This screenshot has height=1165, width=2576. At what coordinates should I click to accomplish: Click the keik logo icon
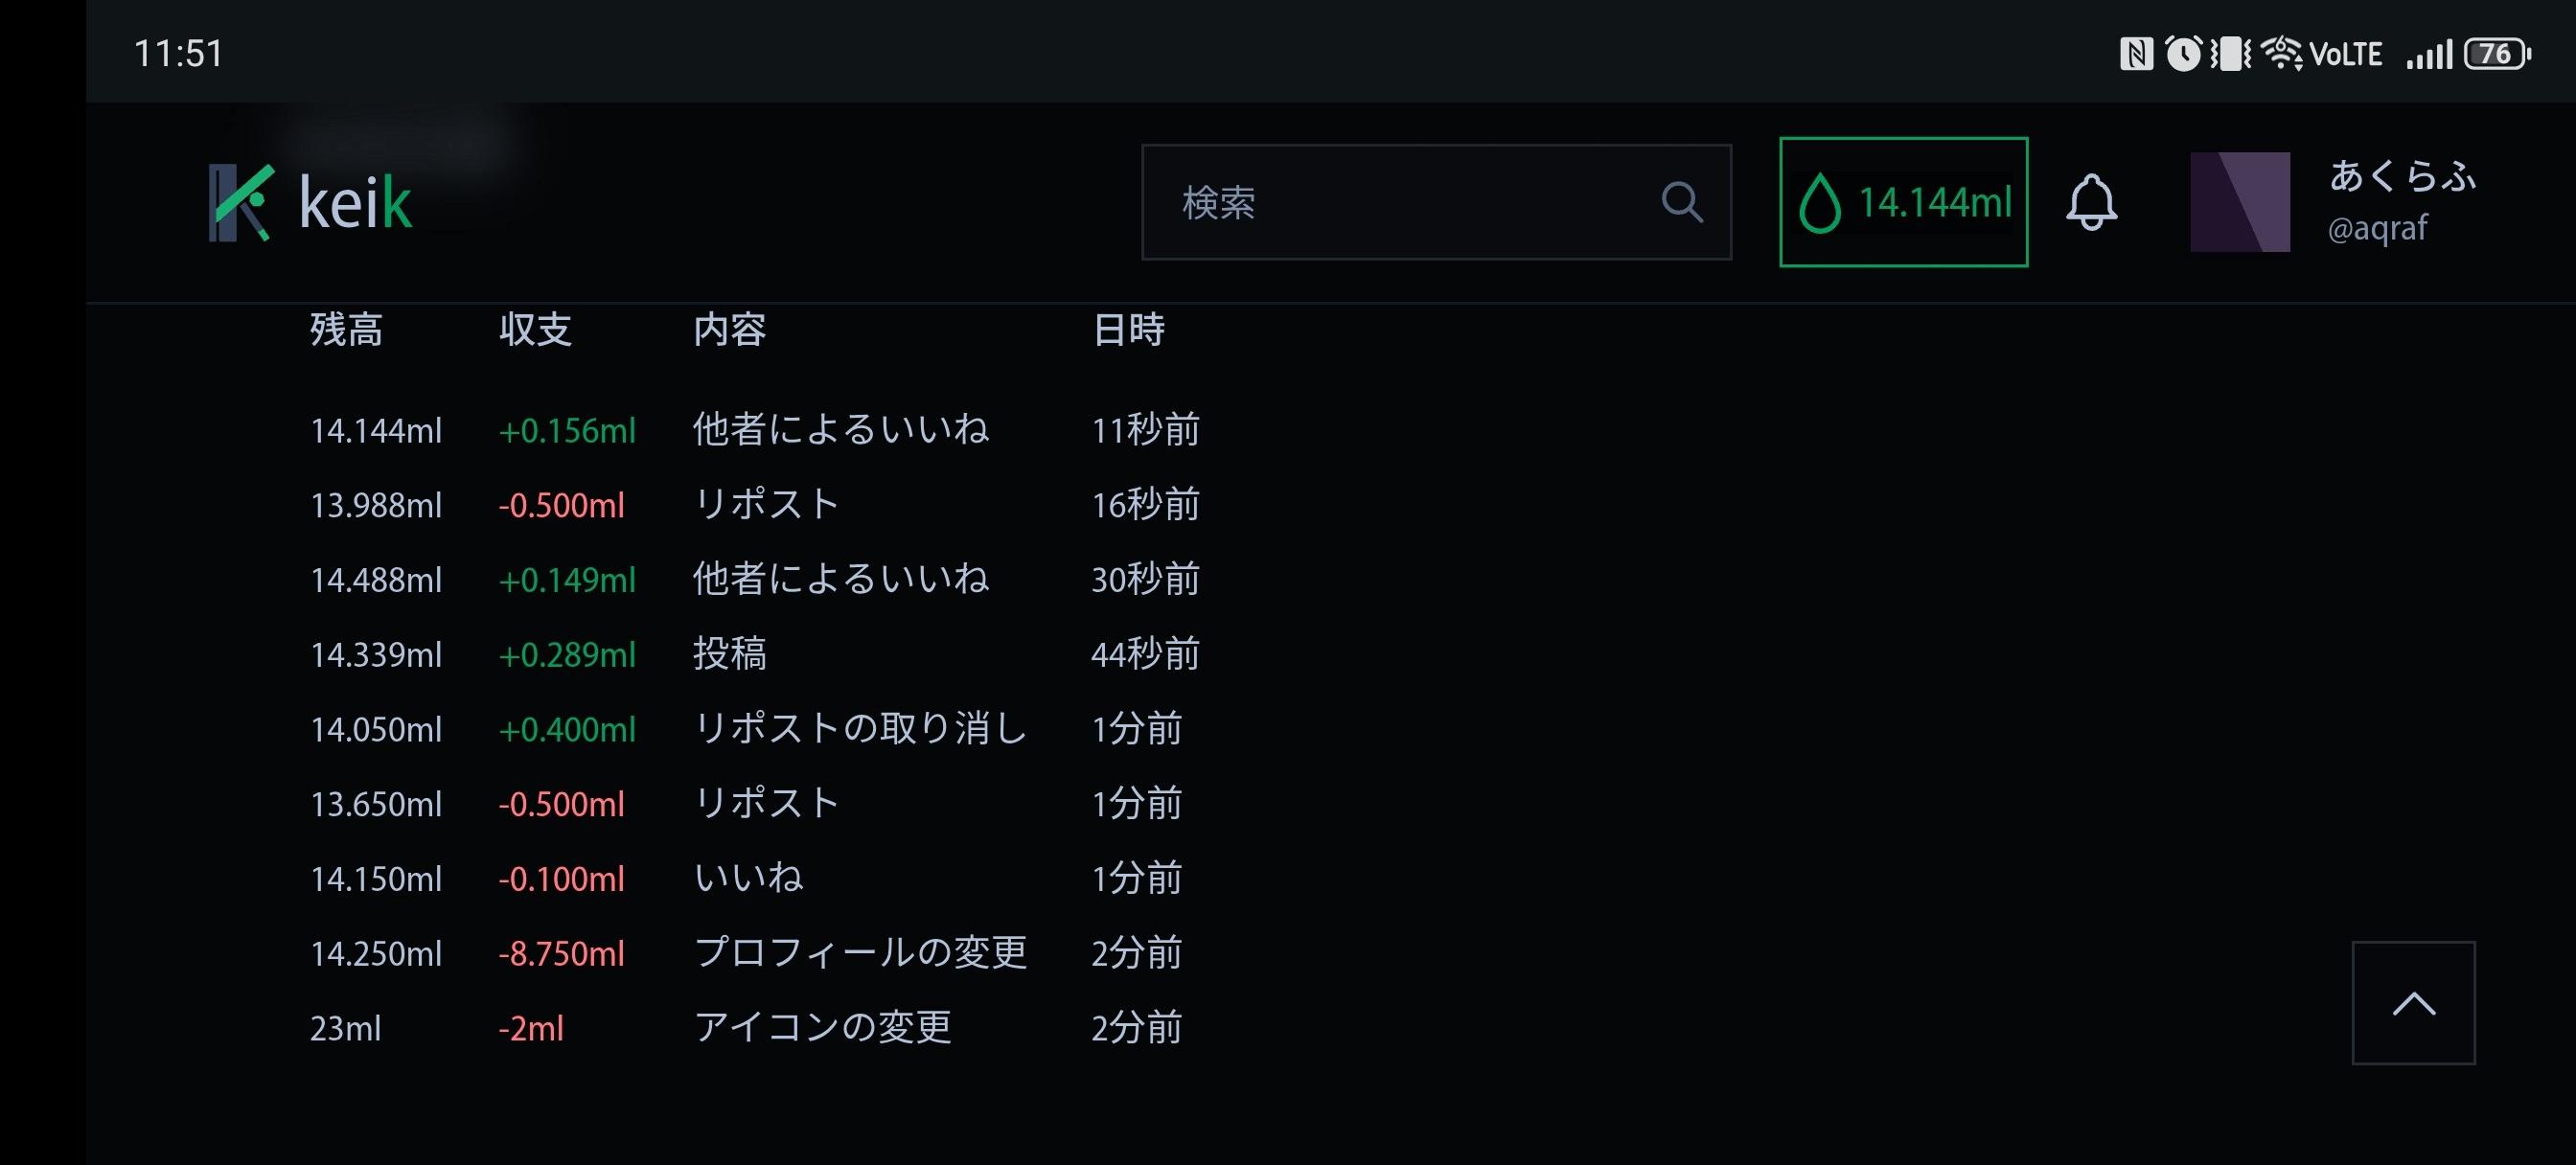tap(241, 202)
